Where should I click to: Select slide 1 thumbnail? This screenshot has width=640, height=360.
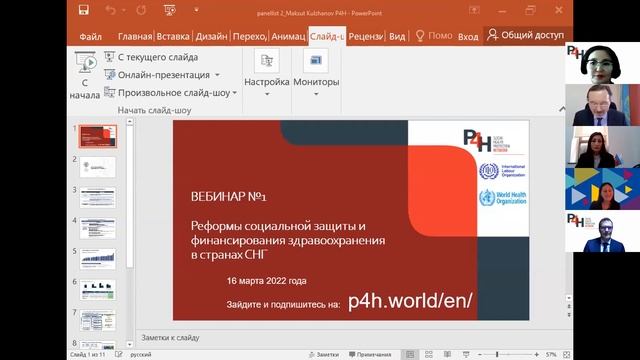pyautogui.click(x=98, y=137)
